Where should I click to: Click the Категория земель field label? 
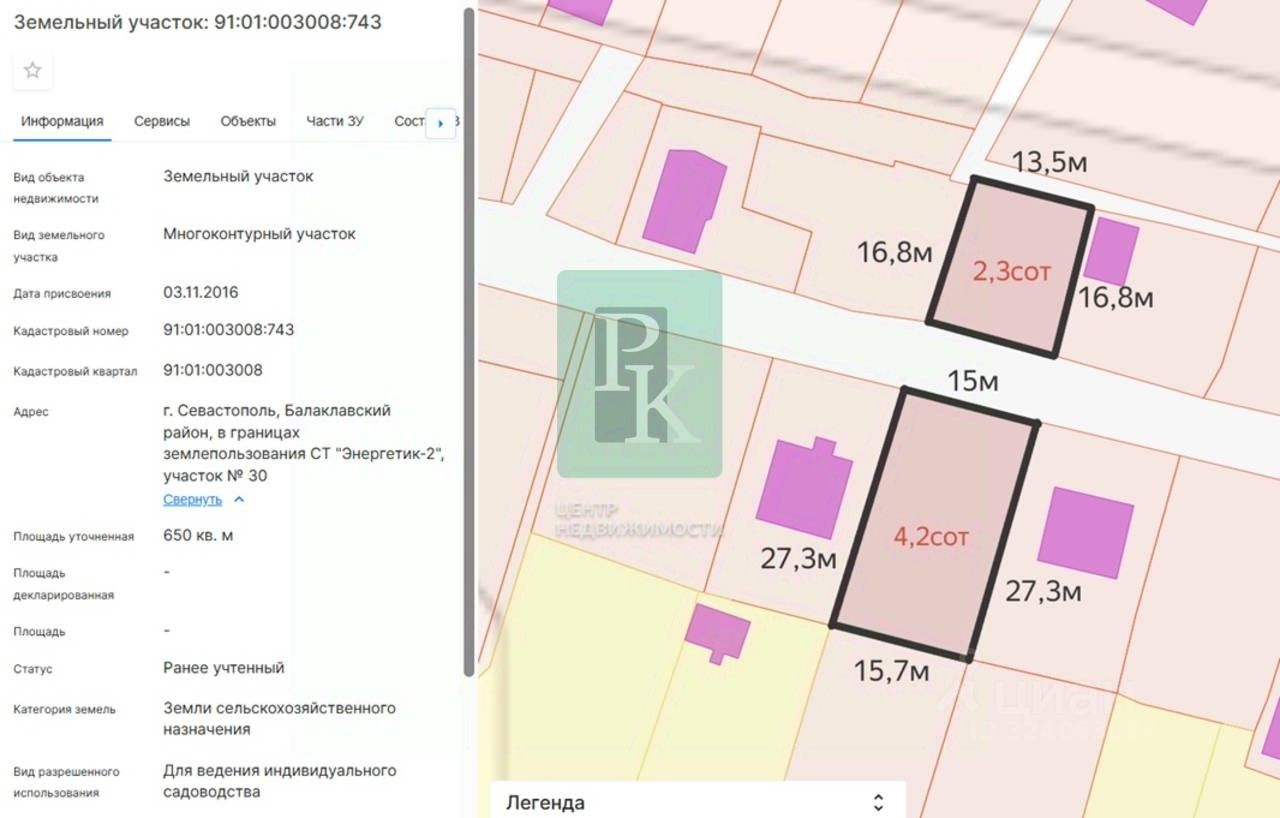[64, 709]
